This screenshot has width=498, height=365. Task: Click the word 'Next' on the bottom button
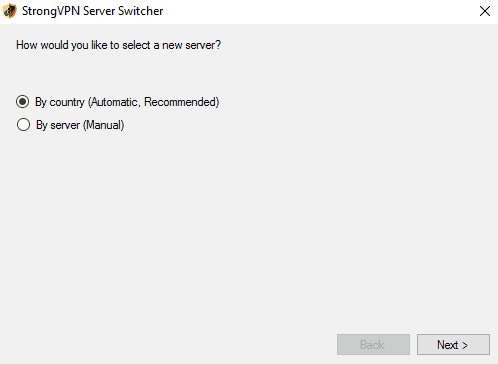point(448,345)
